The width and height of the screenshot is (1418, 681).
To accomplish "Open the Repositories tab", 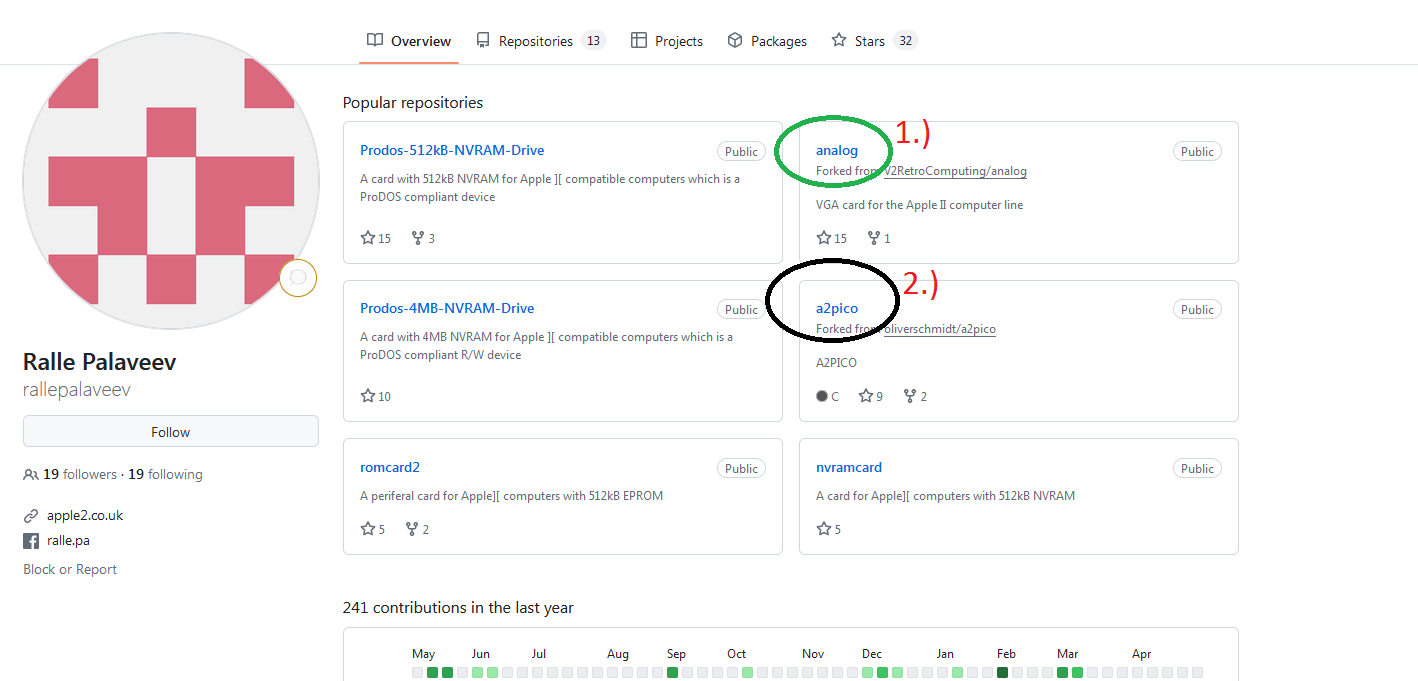I will click(x=540, y=41).
